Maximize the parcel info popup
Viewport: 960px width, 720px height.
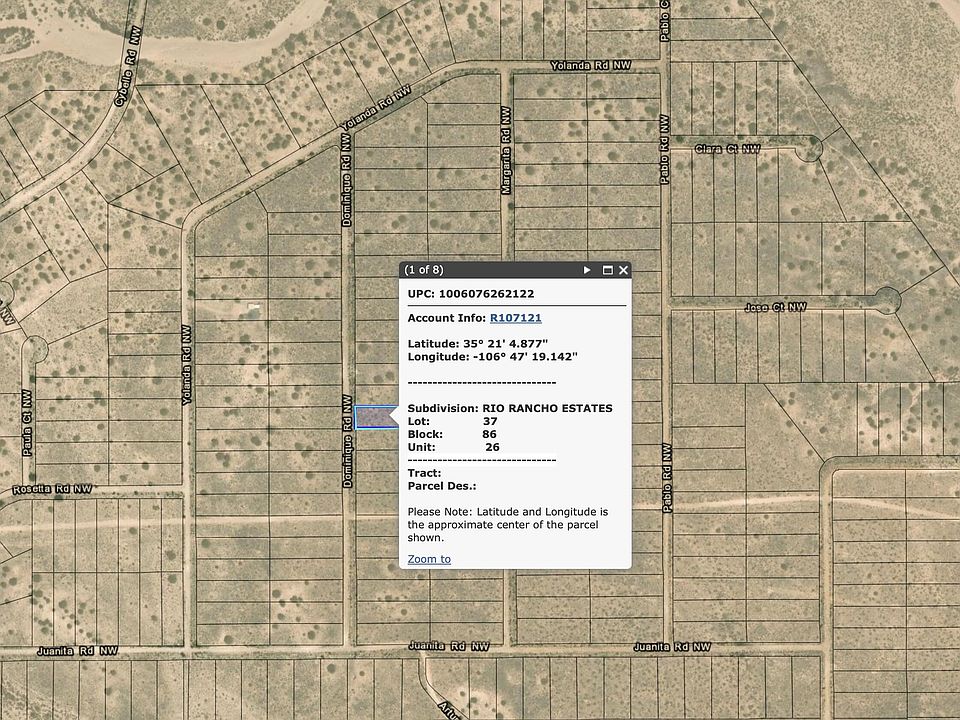(607, 270)
